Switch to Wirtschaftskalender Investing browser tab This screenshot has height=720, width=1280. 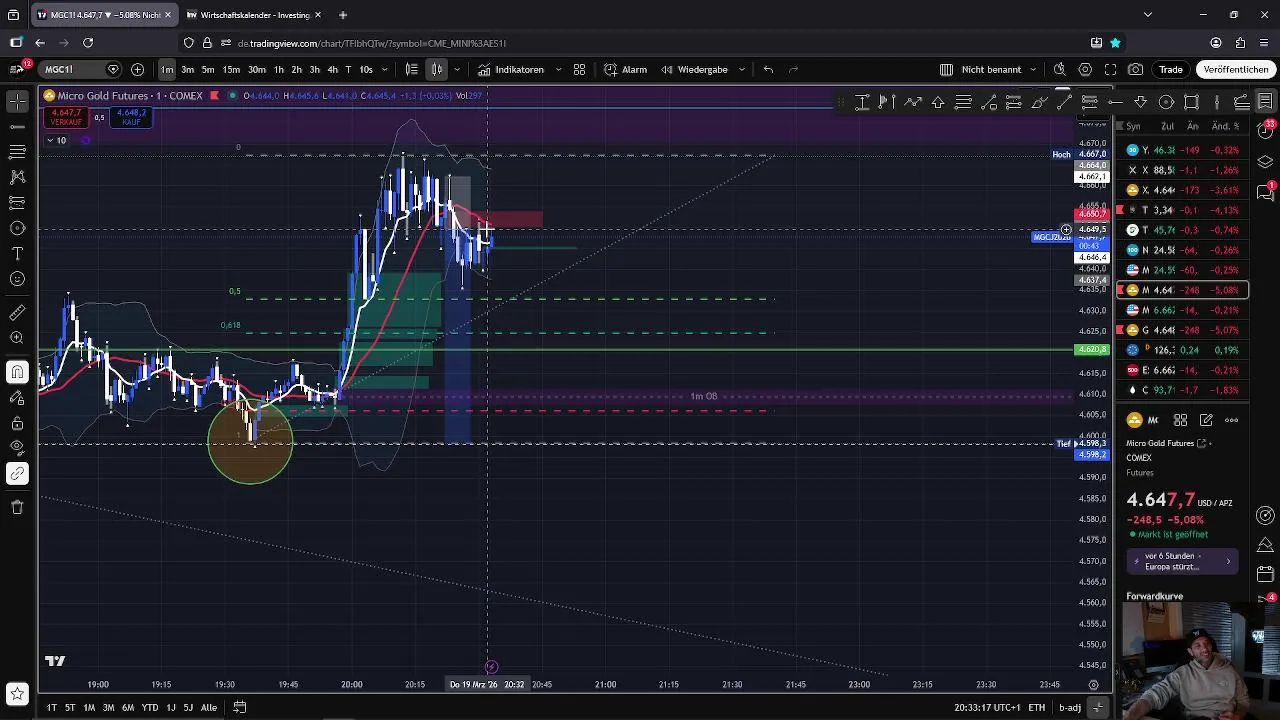pos(253,15)
